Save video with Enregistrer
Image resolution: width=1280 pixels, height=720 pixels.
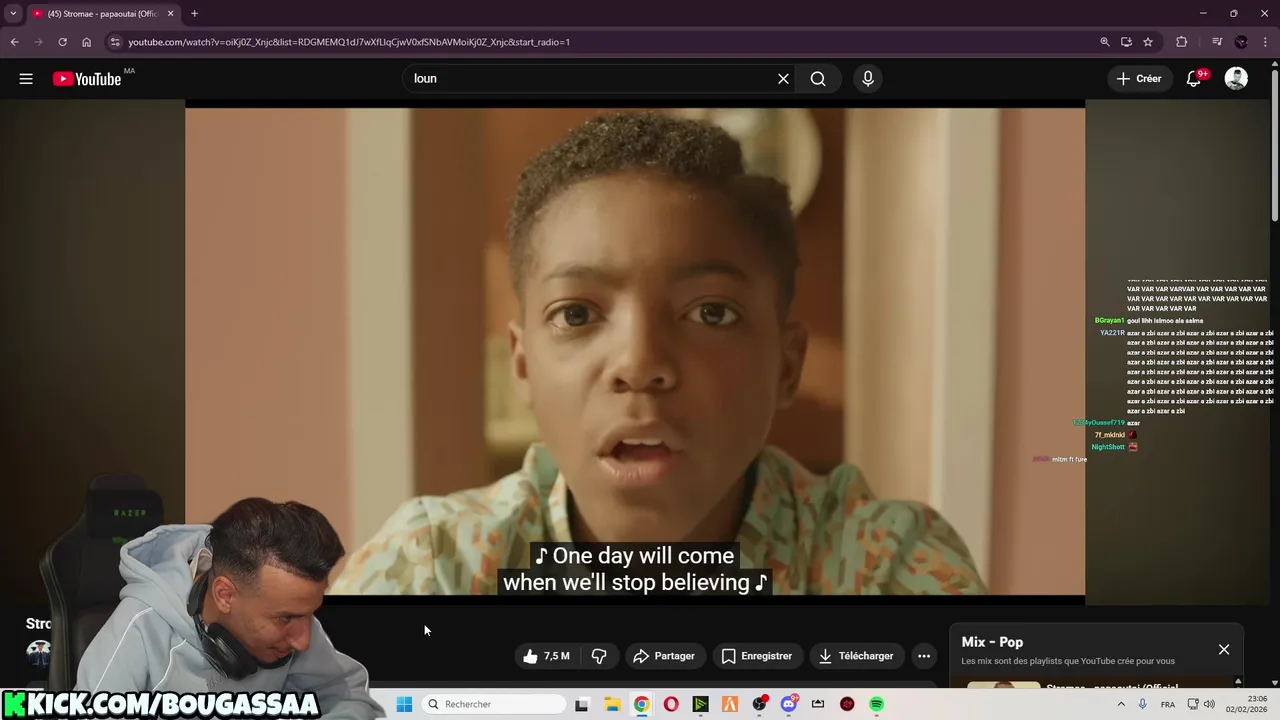click(x=757, y=656)
